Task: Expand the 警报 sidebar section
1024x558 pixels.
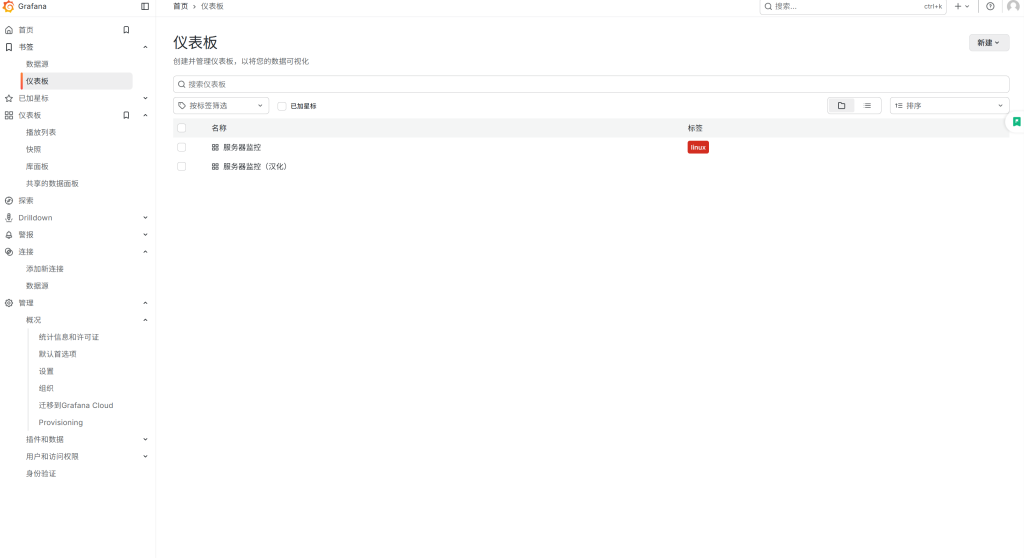Action: point(145,234)
